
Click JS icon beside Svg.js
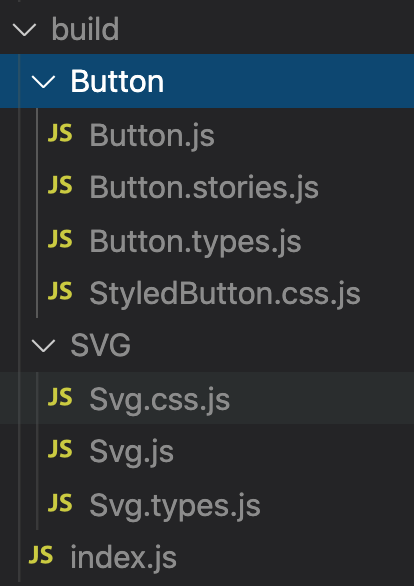pyautogui.click(x=60, y=450)
